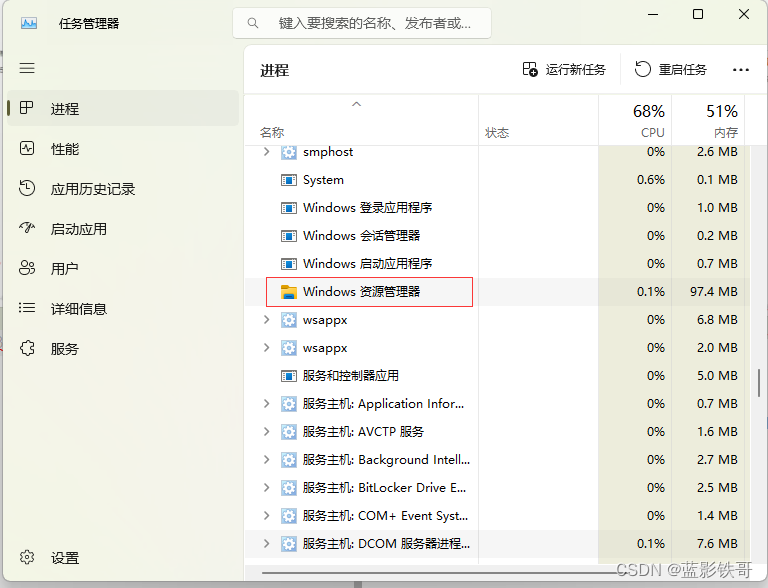Expand the wsappx row using 6.8 MB
Image resolution: width=768 pixels, height=588 pixels.
(x=266, y=320)
